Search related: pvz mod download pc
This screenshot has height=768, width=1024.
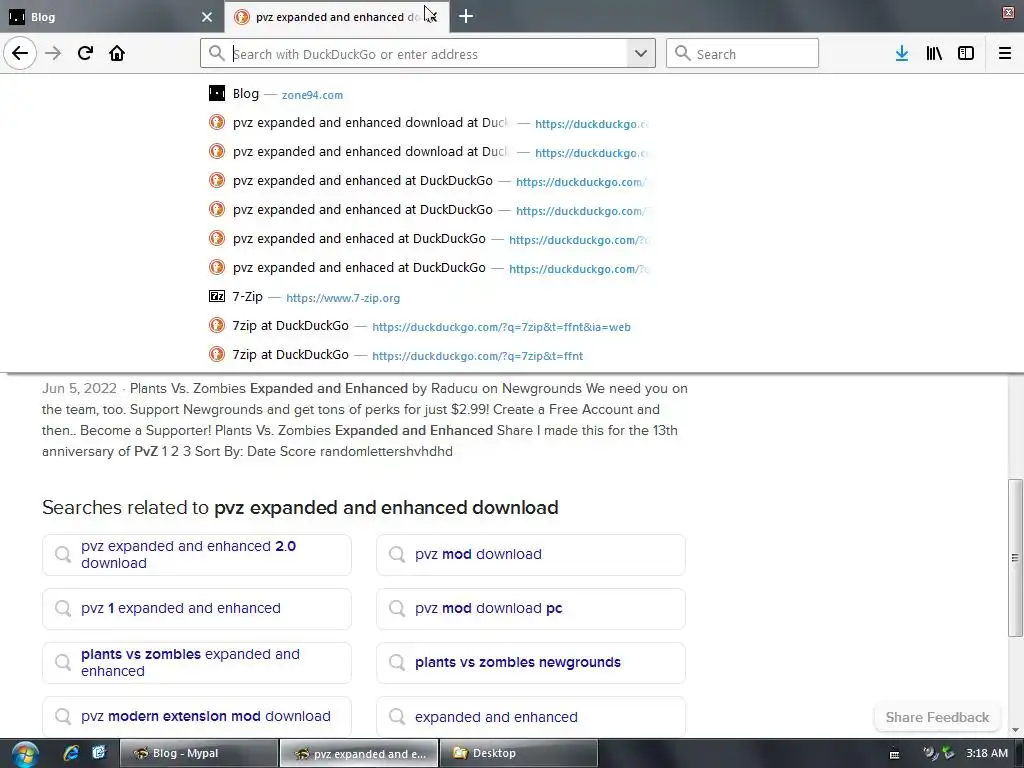[530, 609]
